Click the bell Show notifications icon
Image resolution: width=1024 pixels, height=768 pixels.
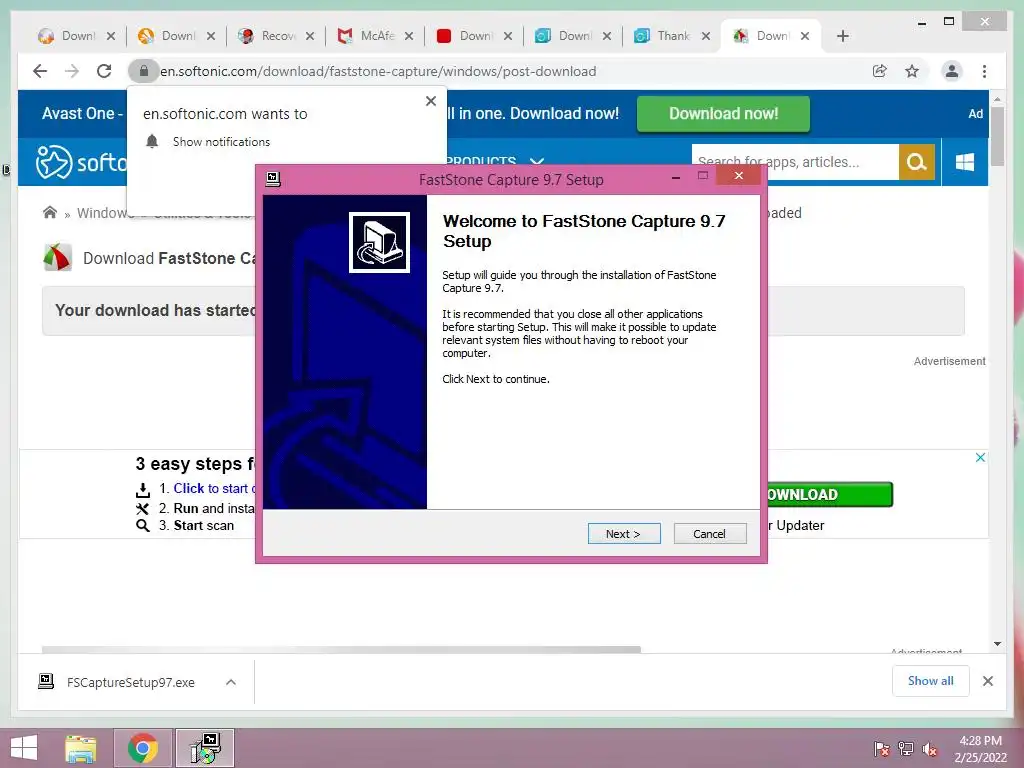152,141
